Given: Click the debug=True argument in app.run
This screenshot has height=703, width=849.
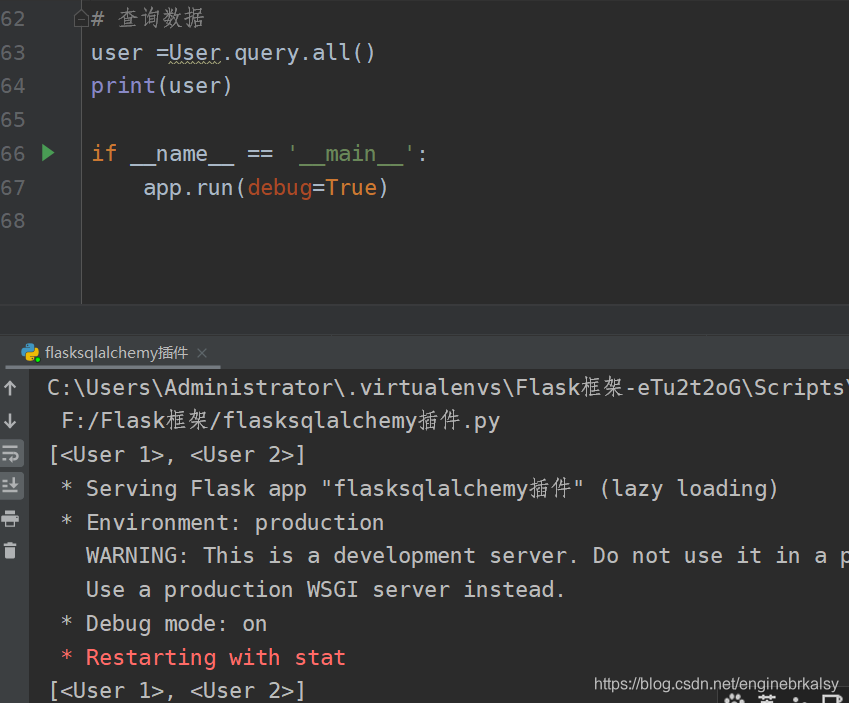Looking at the screenshot, I should point(312,188).
